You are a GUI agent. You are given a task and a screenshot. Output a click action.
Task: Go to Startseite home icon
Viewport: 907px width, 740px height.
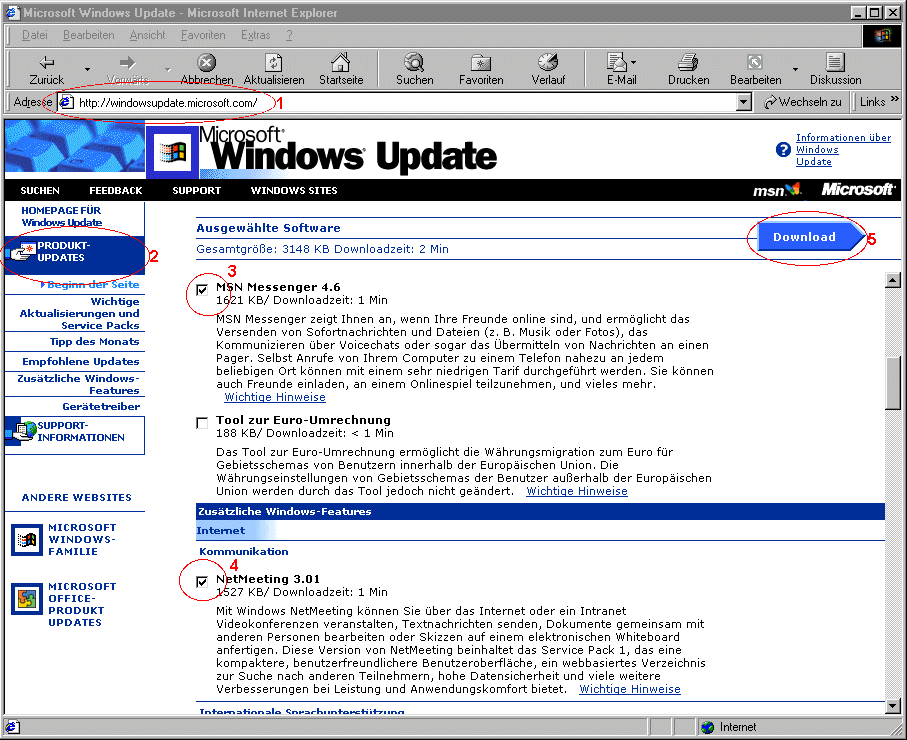point(341,62)
